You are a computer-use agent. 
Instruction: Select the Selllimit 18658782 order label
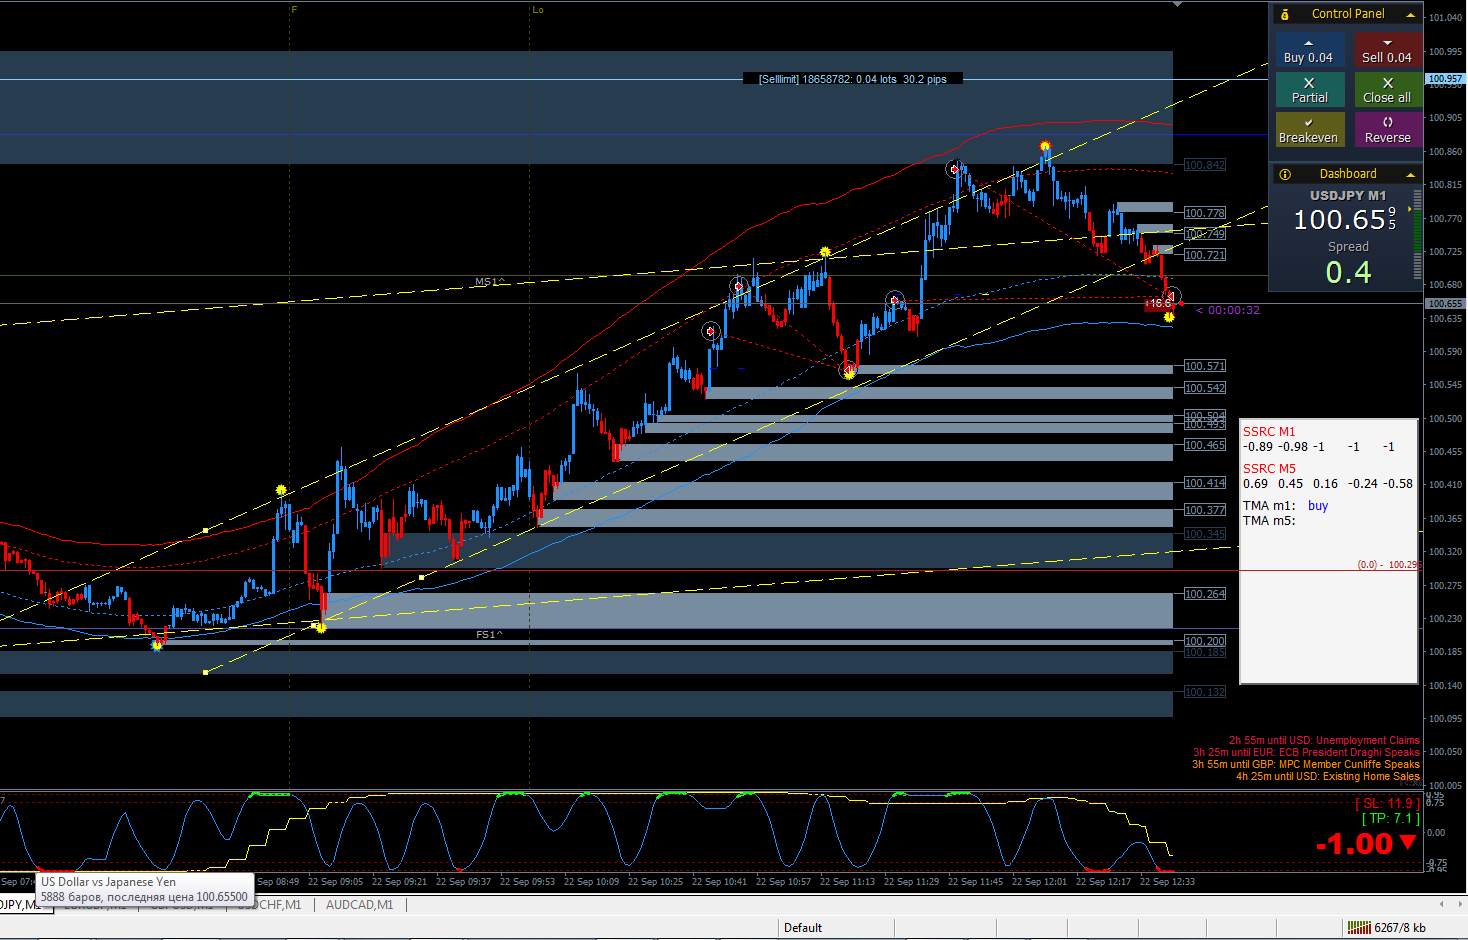tap(853, 79)
